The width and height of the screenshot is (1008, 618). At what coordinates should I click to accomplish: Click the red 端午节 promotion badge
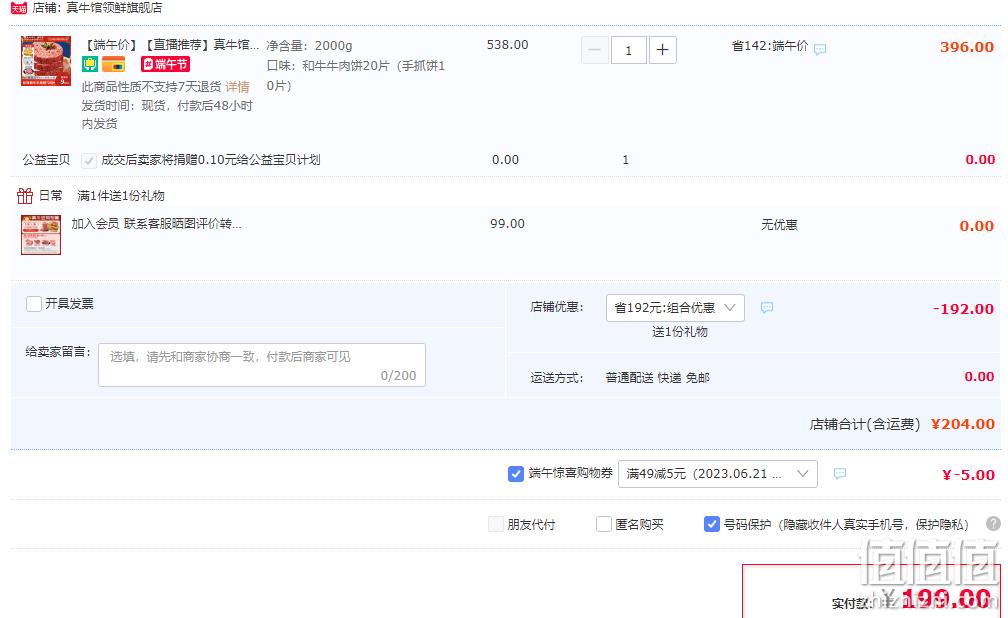[x=165, y=64]
